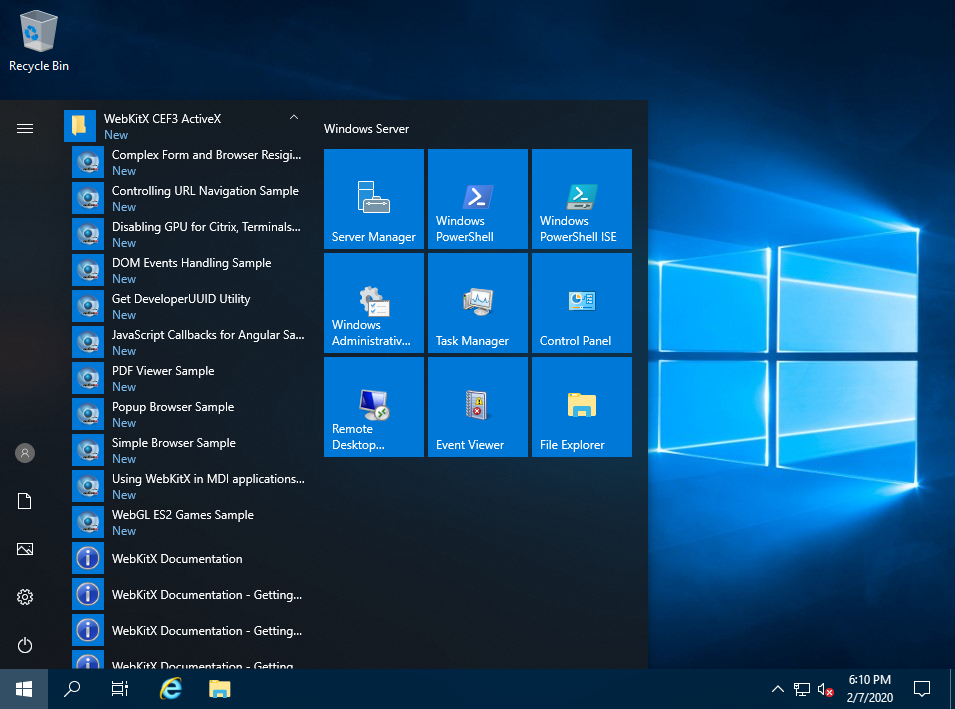Screen dimensions: 955x709
Task: Open Using WebKitX in MDI applications entry
Action: coord(189,485)
